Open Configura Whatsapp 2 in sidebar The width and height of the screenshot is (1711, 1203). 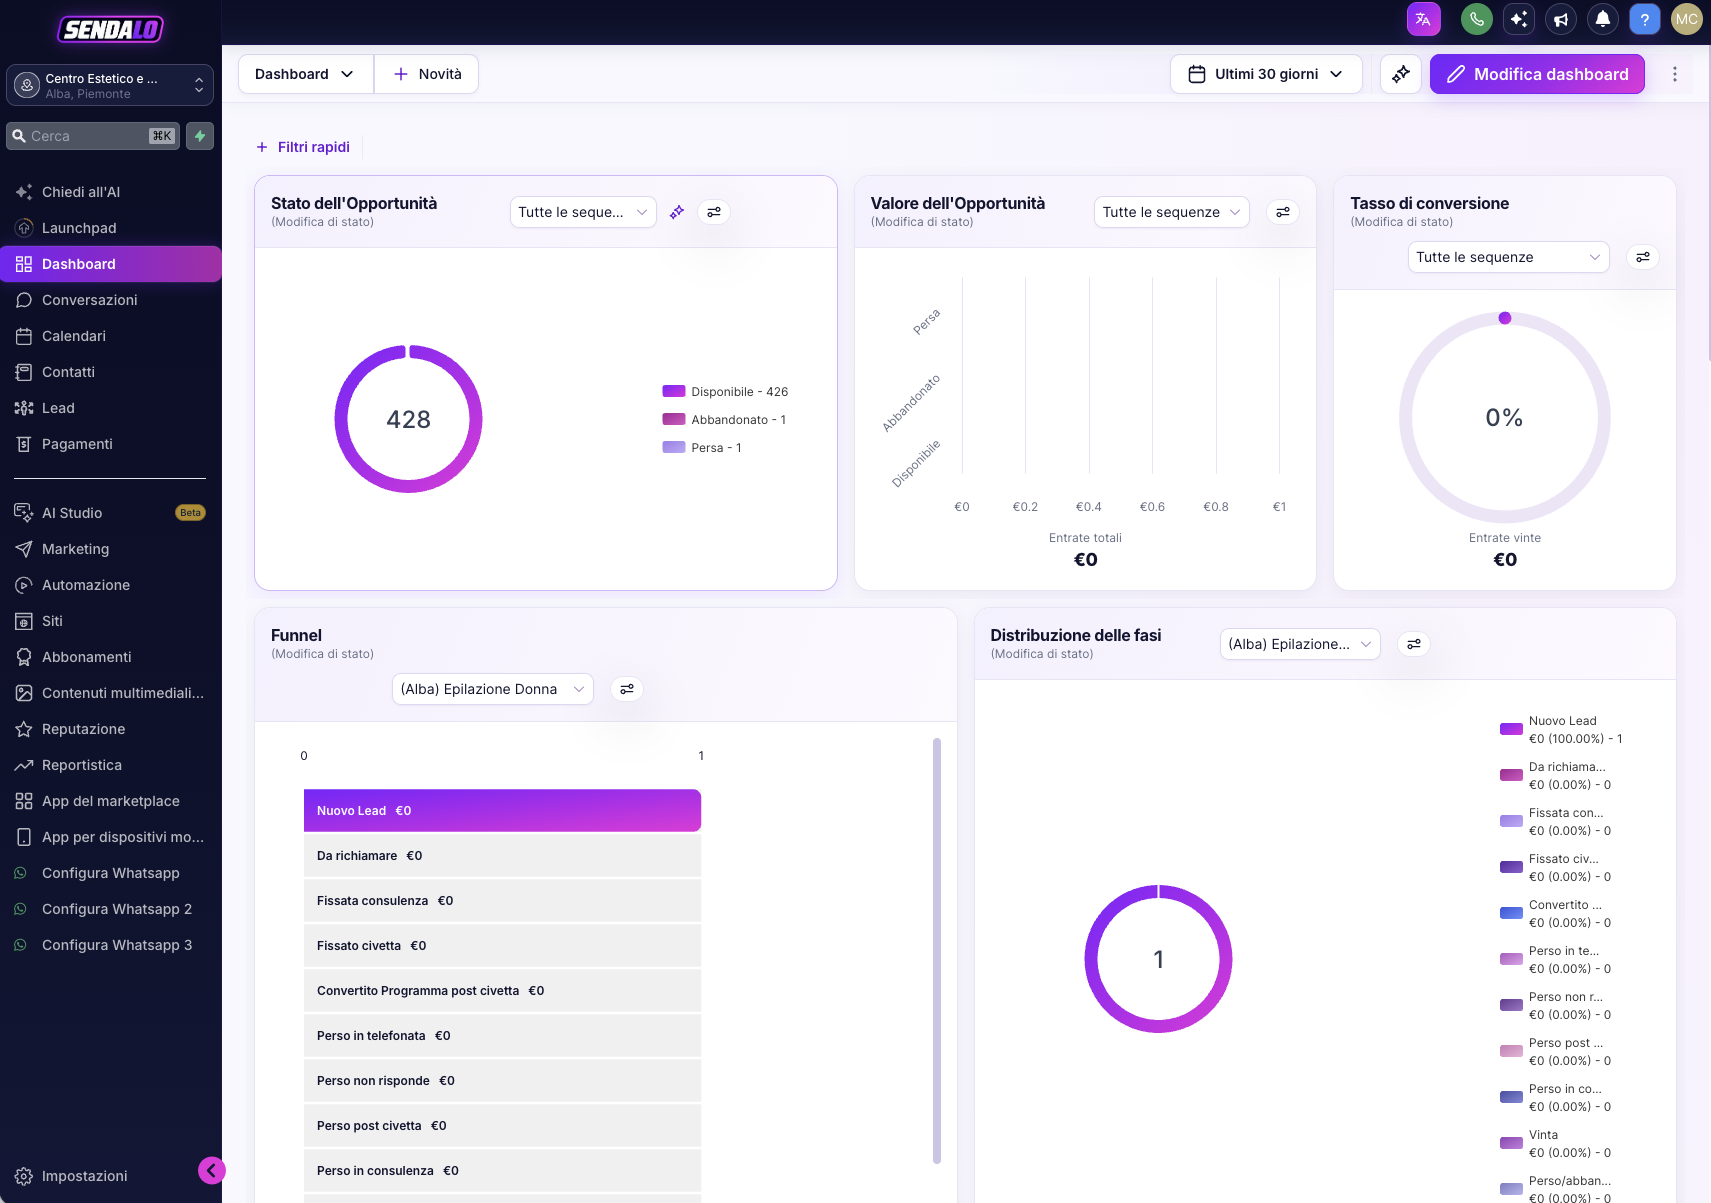(111, 909)
